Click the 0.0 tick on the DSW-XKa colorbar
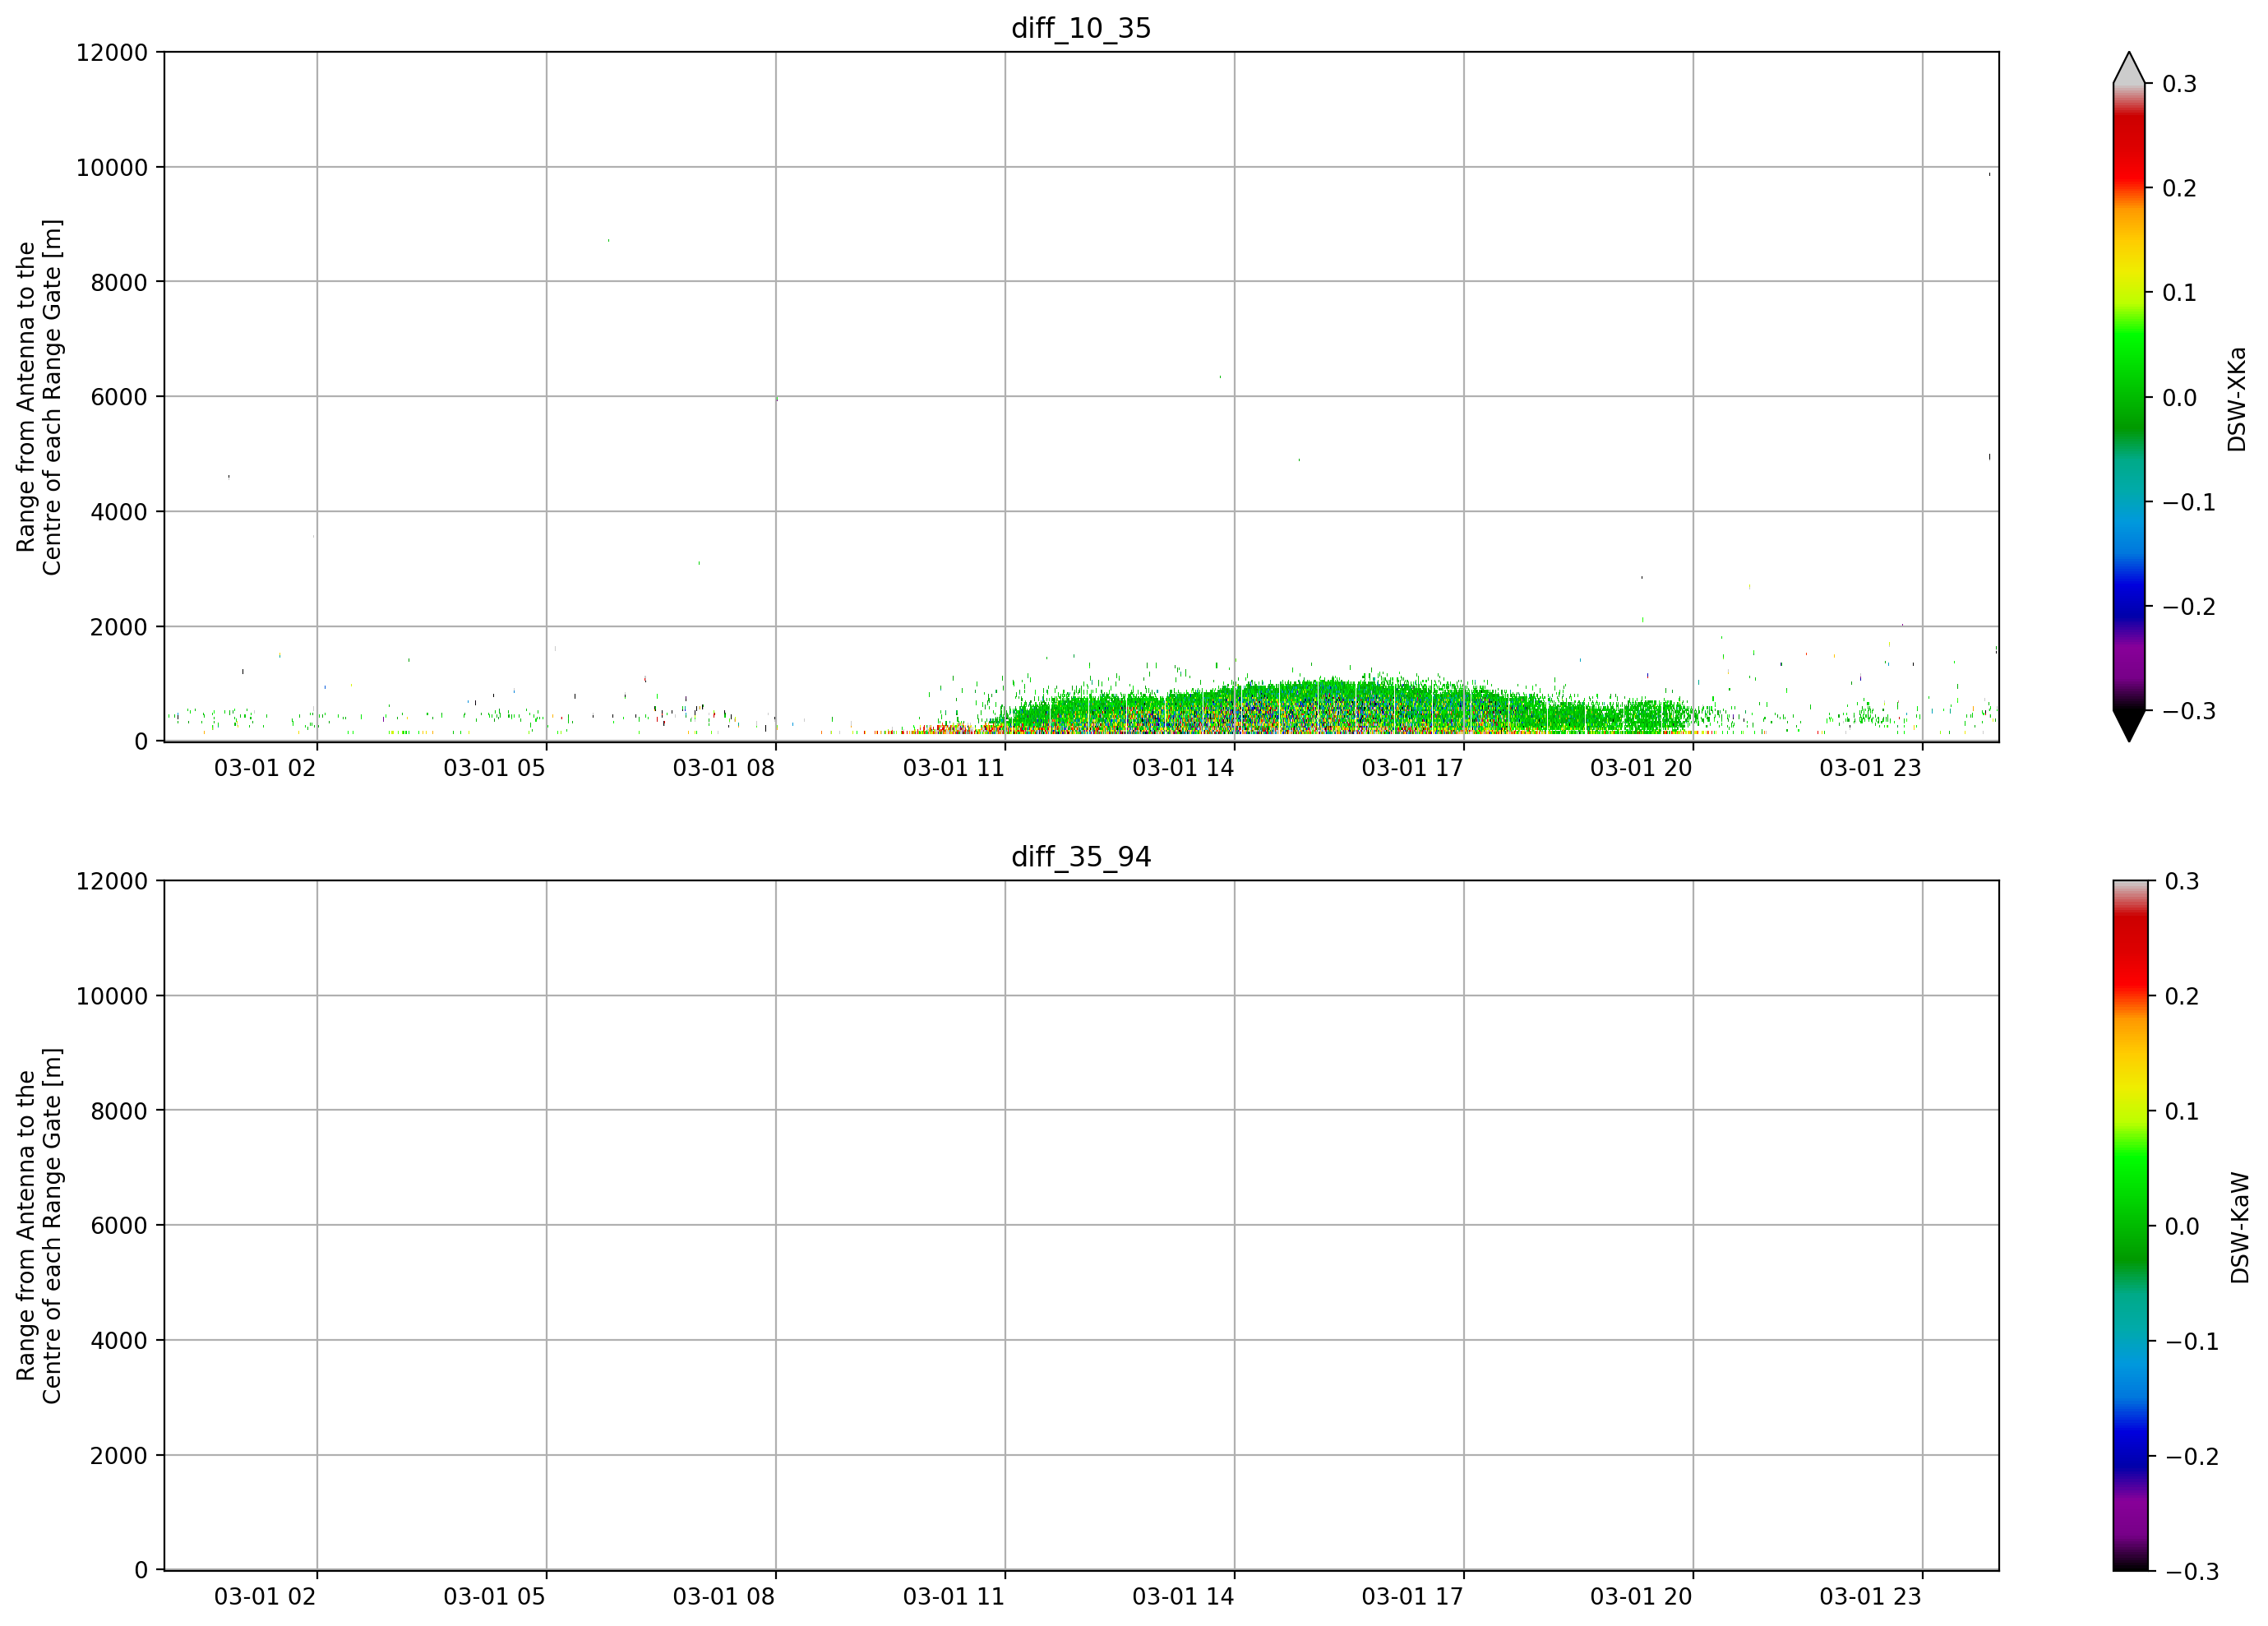 (x=2179, y=398)
